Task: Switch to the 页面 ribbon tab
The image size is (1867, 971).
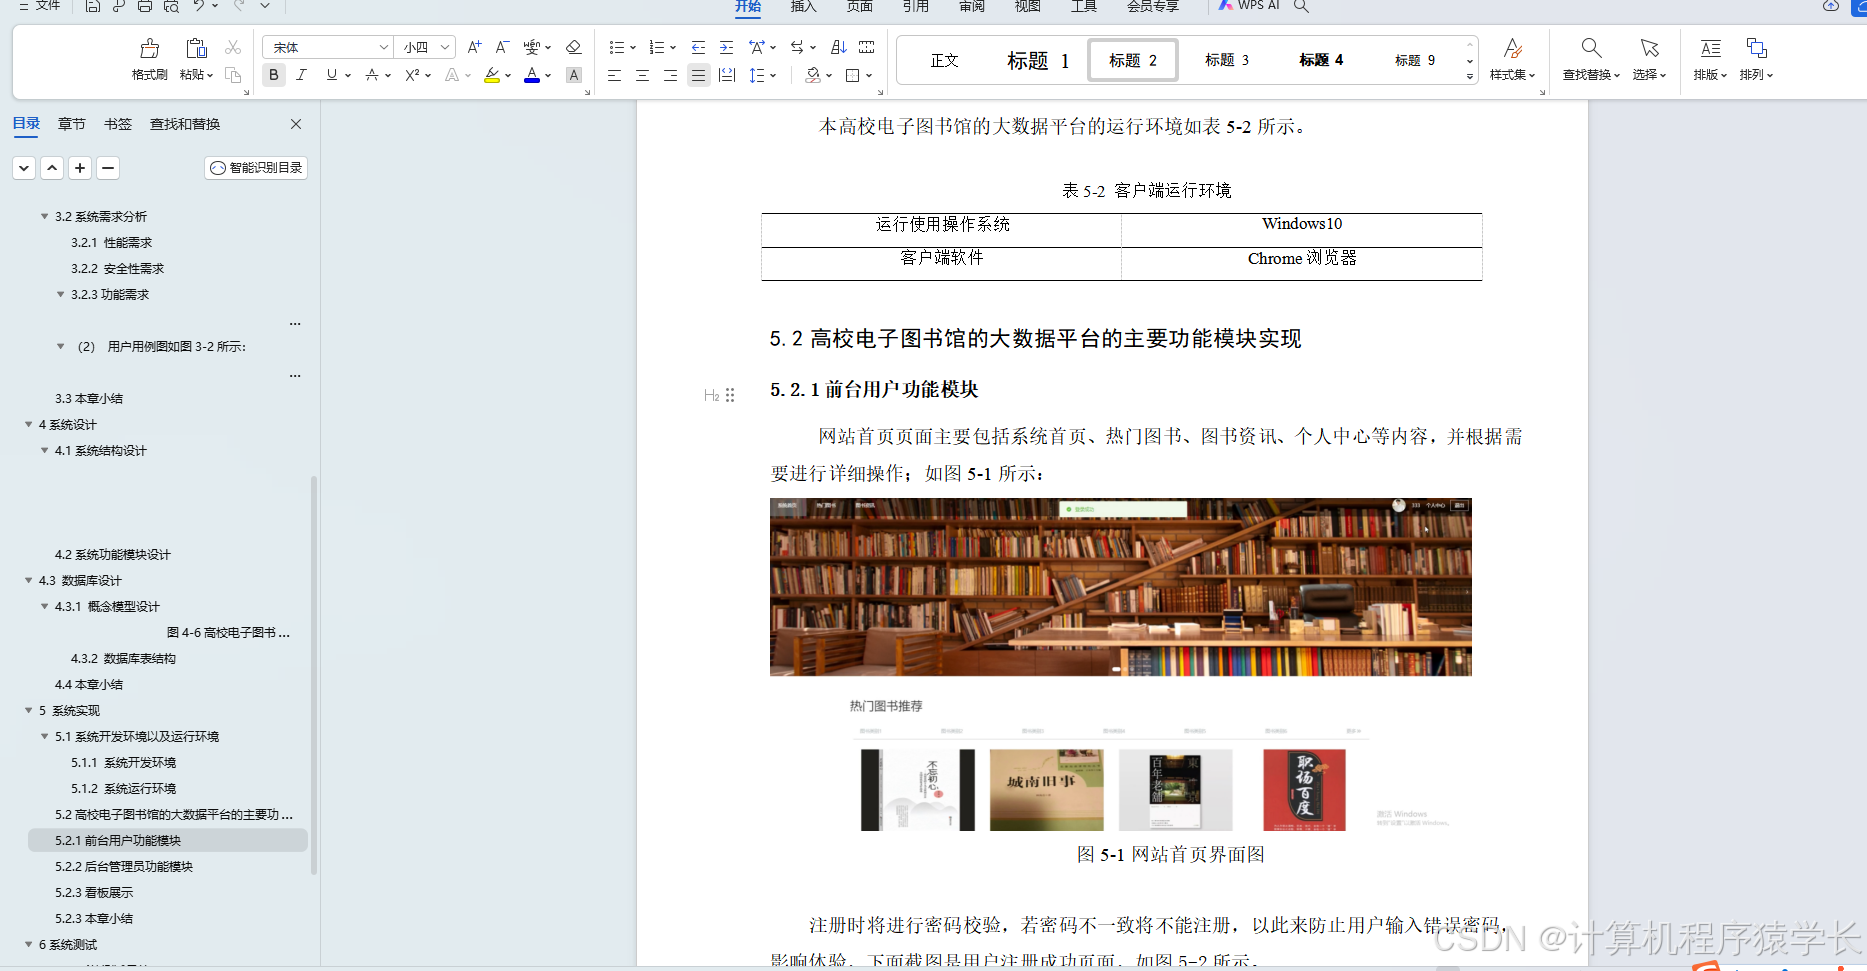Action: pyautogui.click(x=860, y=6)
